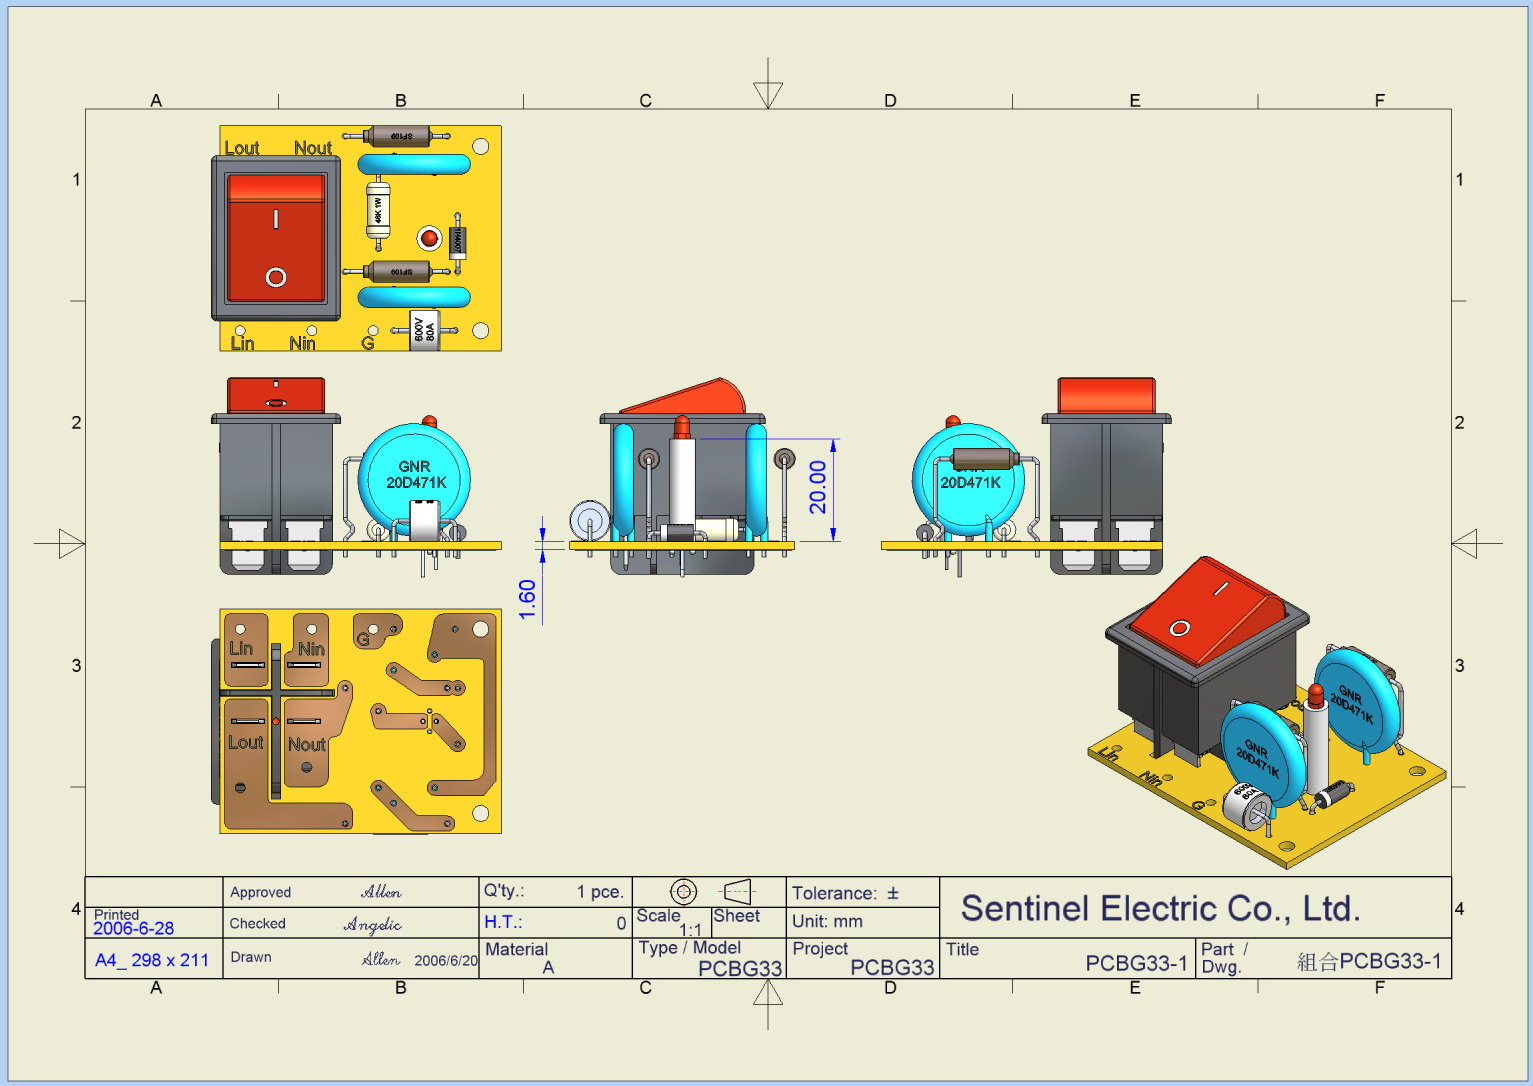Click the Printed date 2006-6-28
This screenshot has width=1533, height=1086.
pos(133,928)
